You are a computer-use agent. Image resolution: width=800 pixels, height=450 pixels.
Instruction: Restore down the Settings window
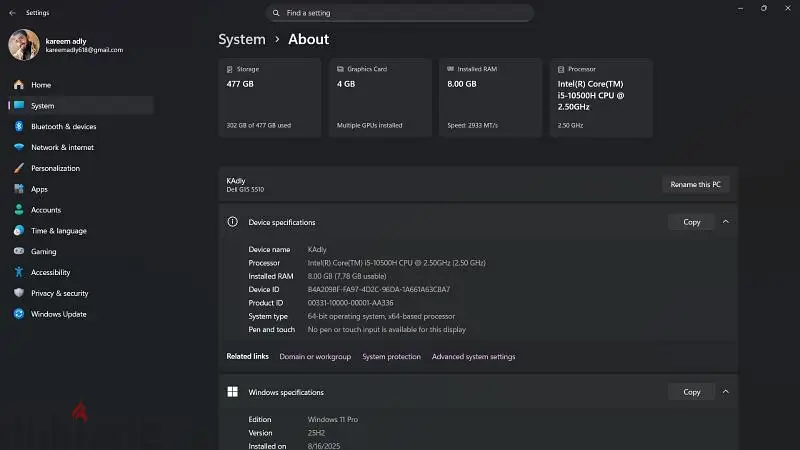[764, 8]
